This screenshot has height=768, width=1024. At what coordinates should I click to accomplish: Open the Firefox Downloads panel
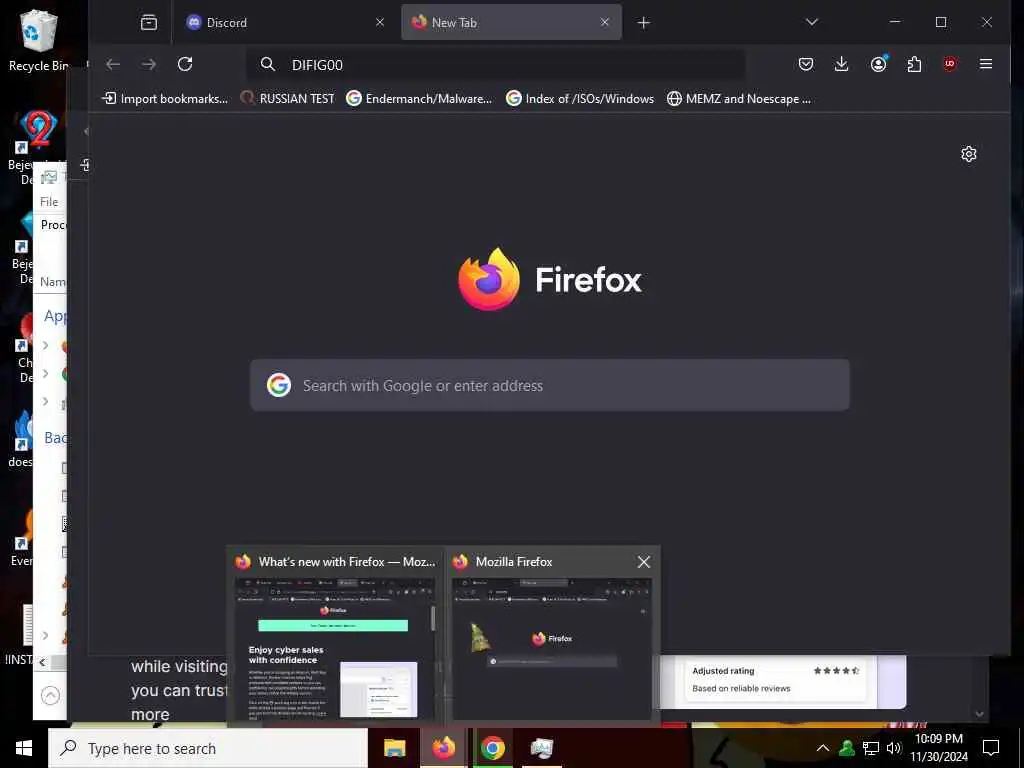pos(842,64)
